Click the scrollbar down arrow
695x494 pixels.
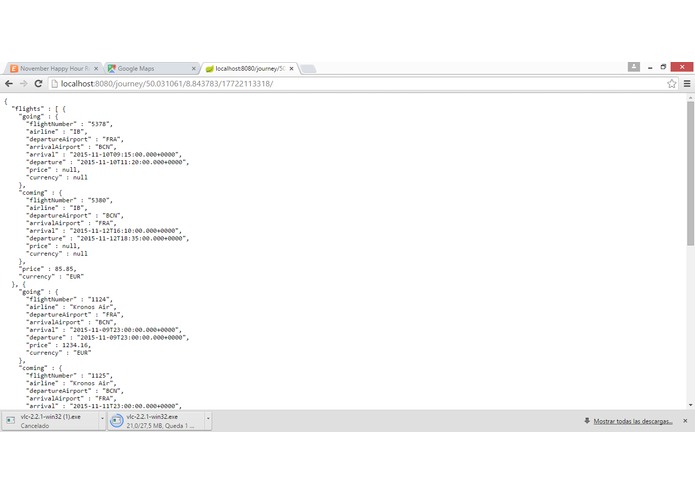pyautogui.click(x=691, y=405)
